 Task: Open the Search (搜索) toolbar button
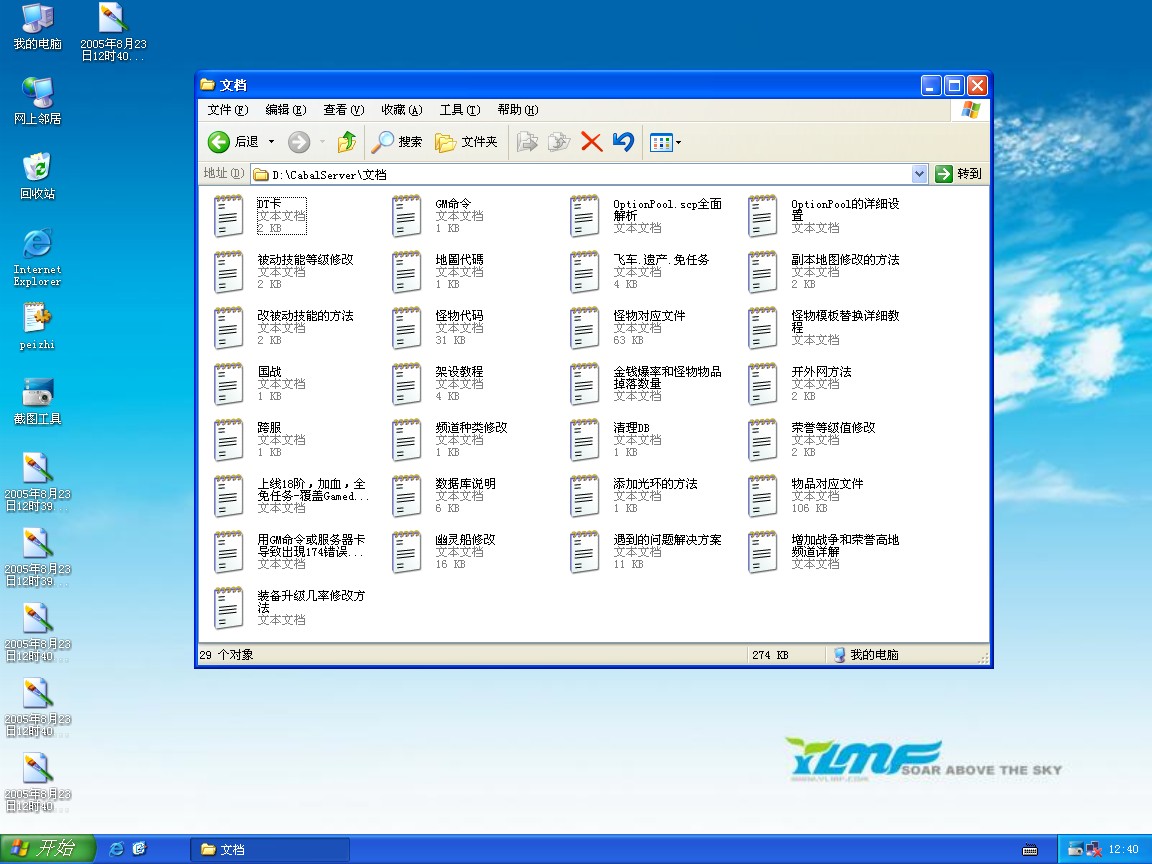(397, 142)
